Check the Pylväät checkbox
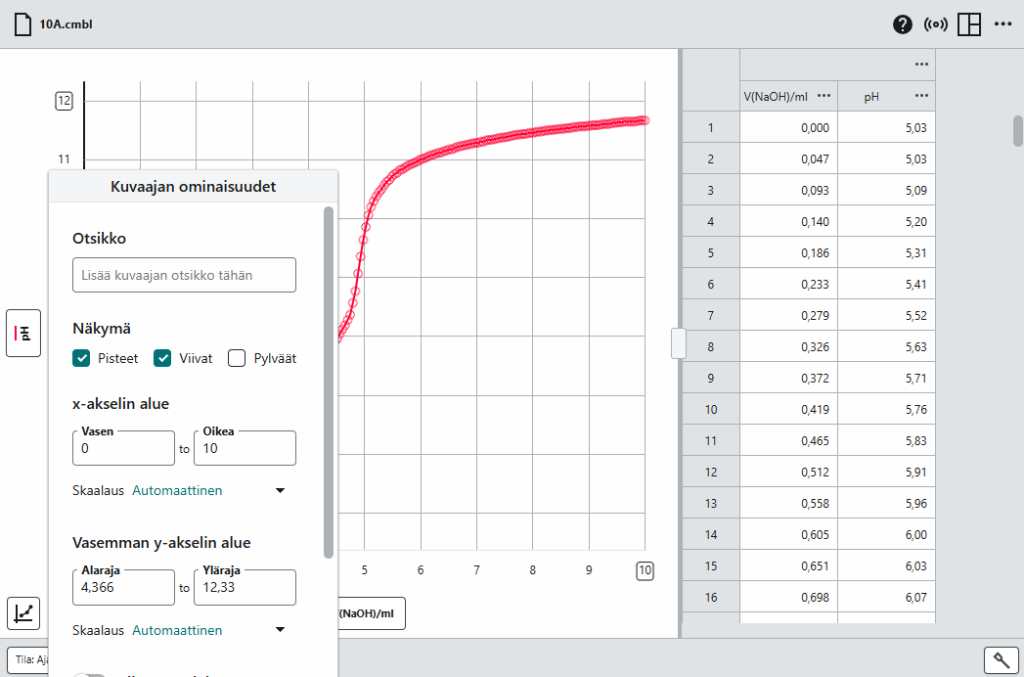 pyautogui.click(x=236, y=358)
